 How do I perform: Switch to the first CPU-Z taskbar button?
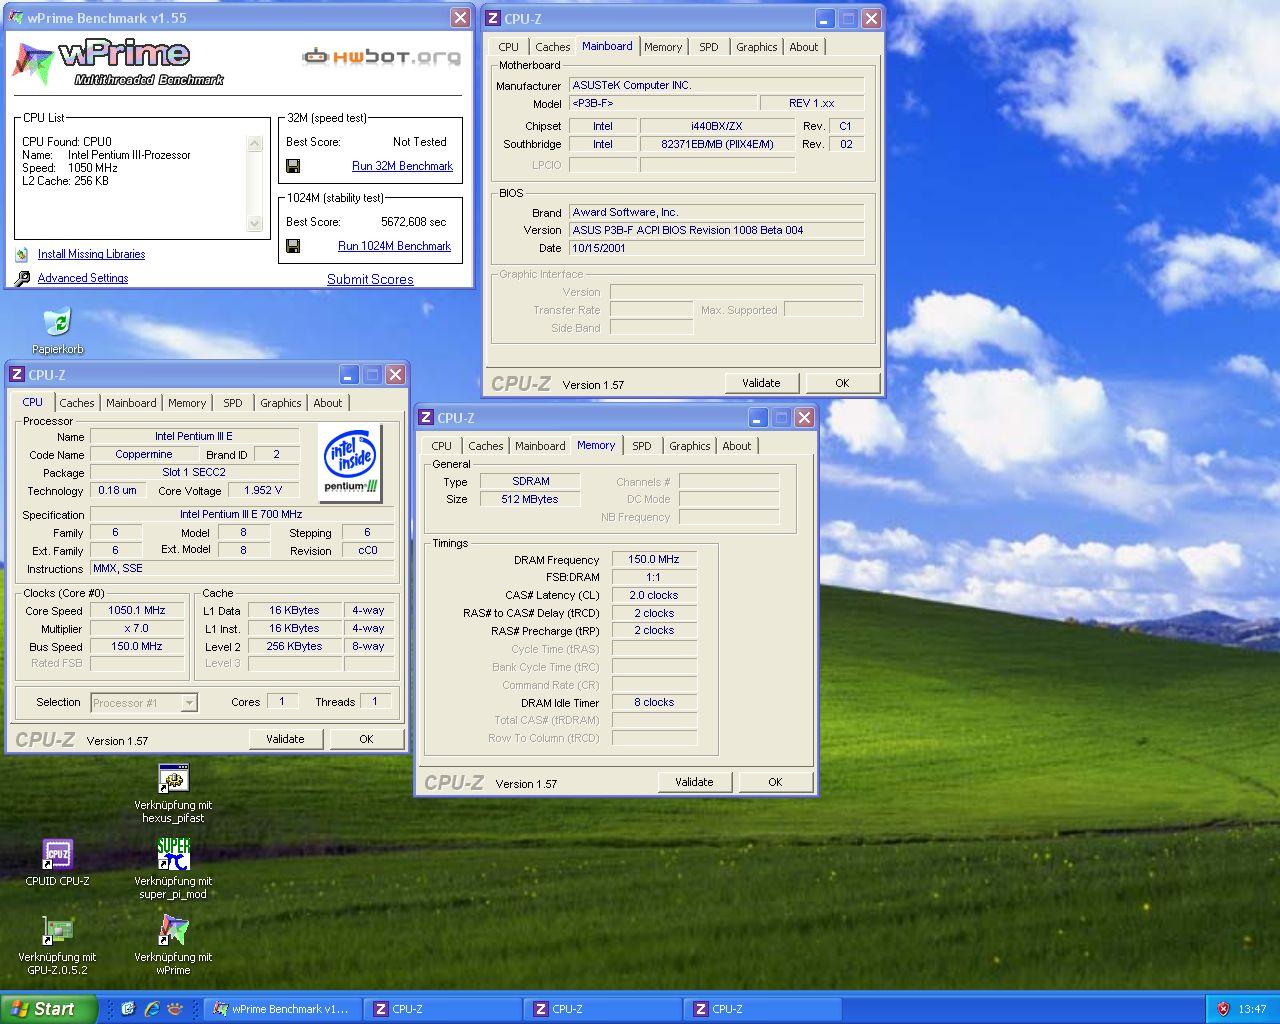(x=443, y=1009)
